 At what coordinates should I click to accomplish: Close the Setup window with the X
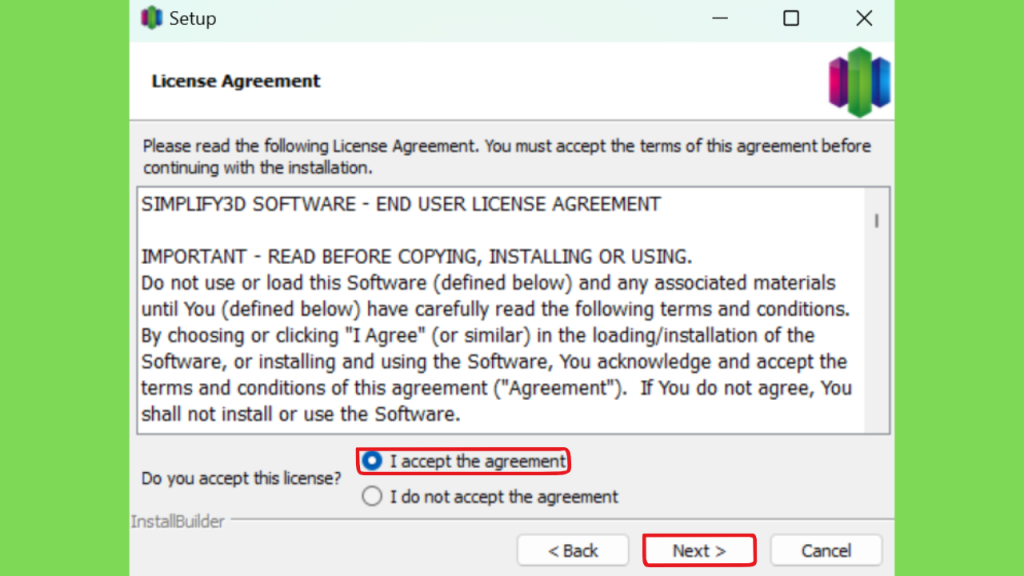click(x=864, y=18)
